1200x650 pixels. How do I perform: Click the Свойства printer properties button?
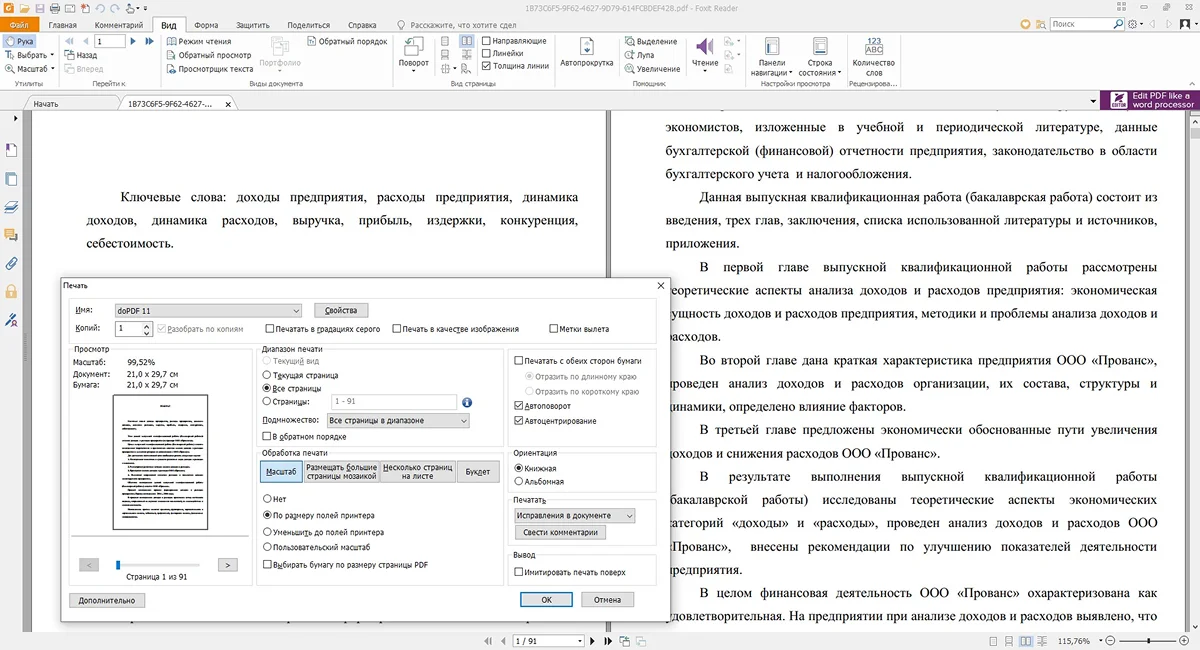tap(341, 310)
